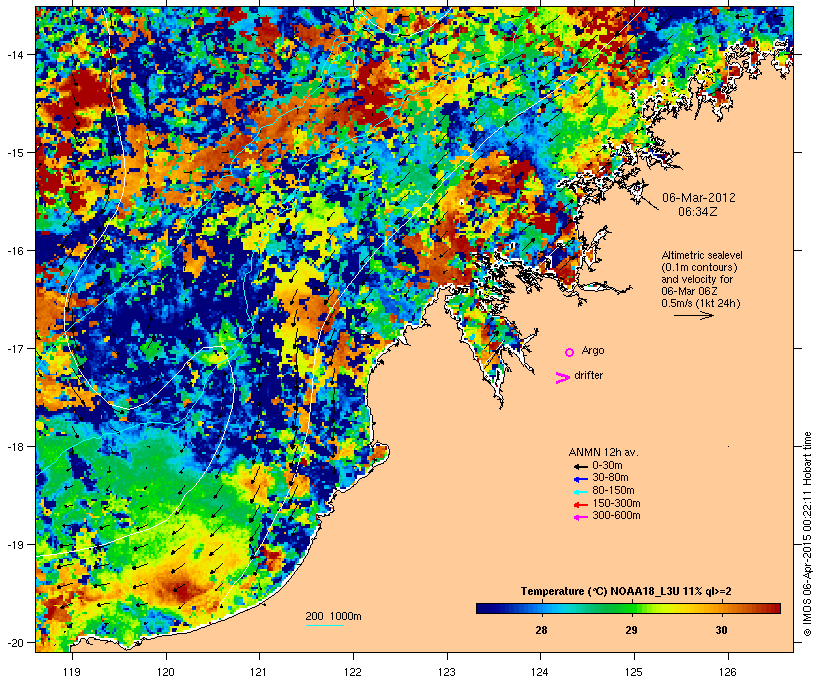Image resolution: width=820 pixels, height=680 pixels.
Task: Click the 0.5m/s velocity scale arrow
Action: (693, 315)
